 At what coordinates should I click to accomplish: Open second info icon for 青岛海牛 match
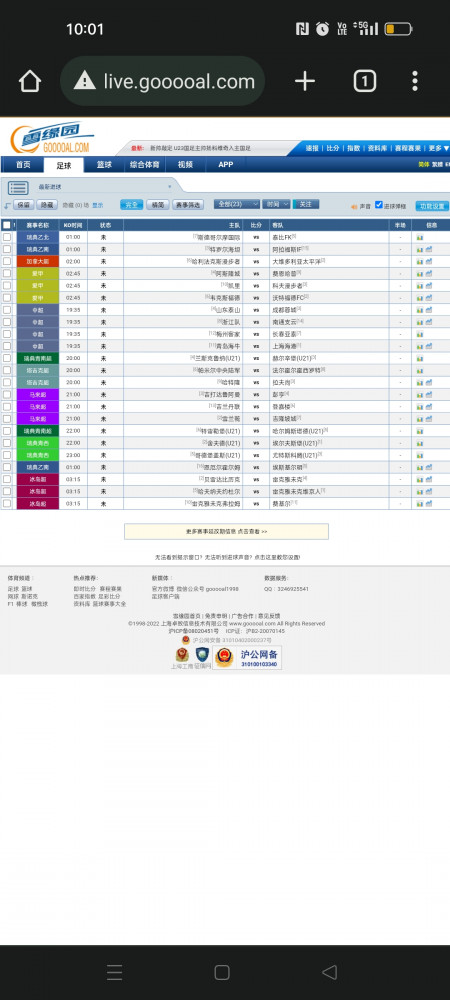pos(429,346)
